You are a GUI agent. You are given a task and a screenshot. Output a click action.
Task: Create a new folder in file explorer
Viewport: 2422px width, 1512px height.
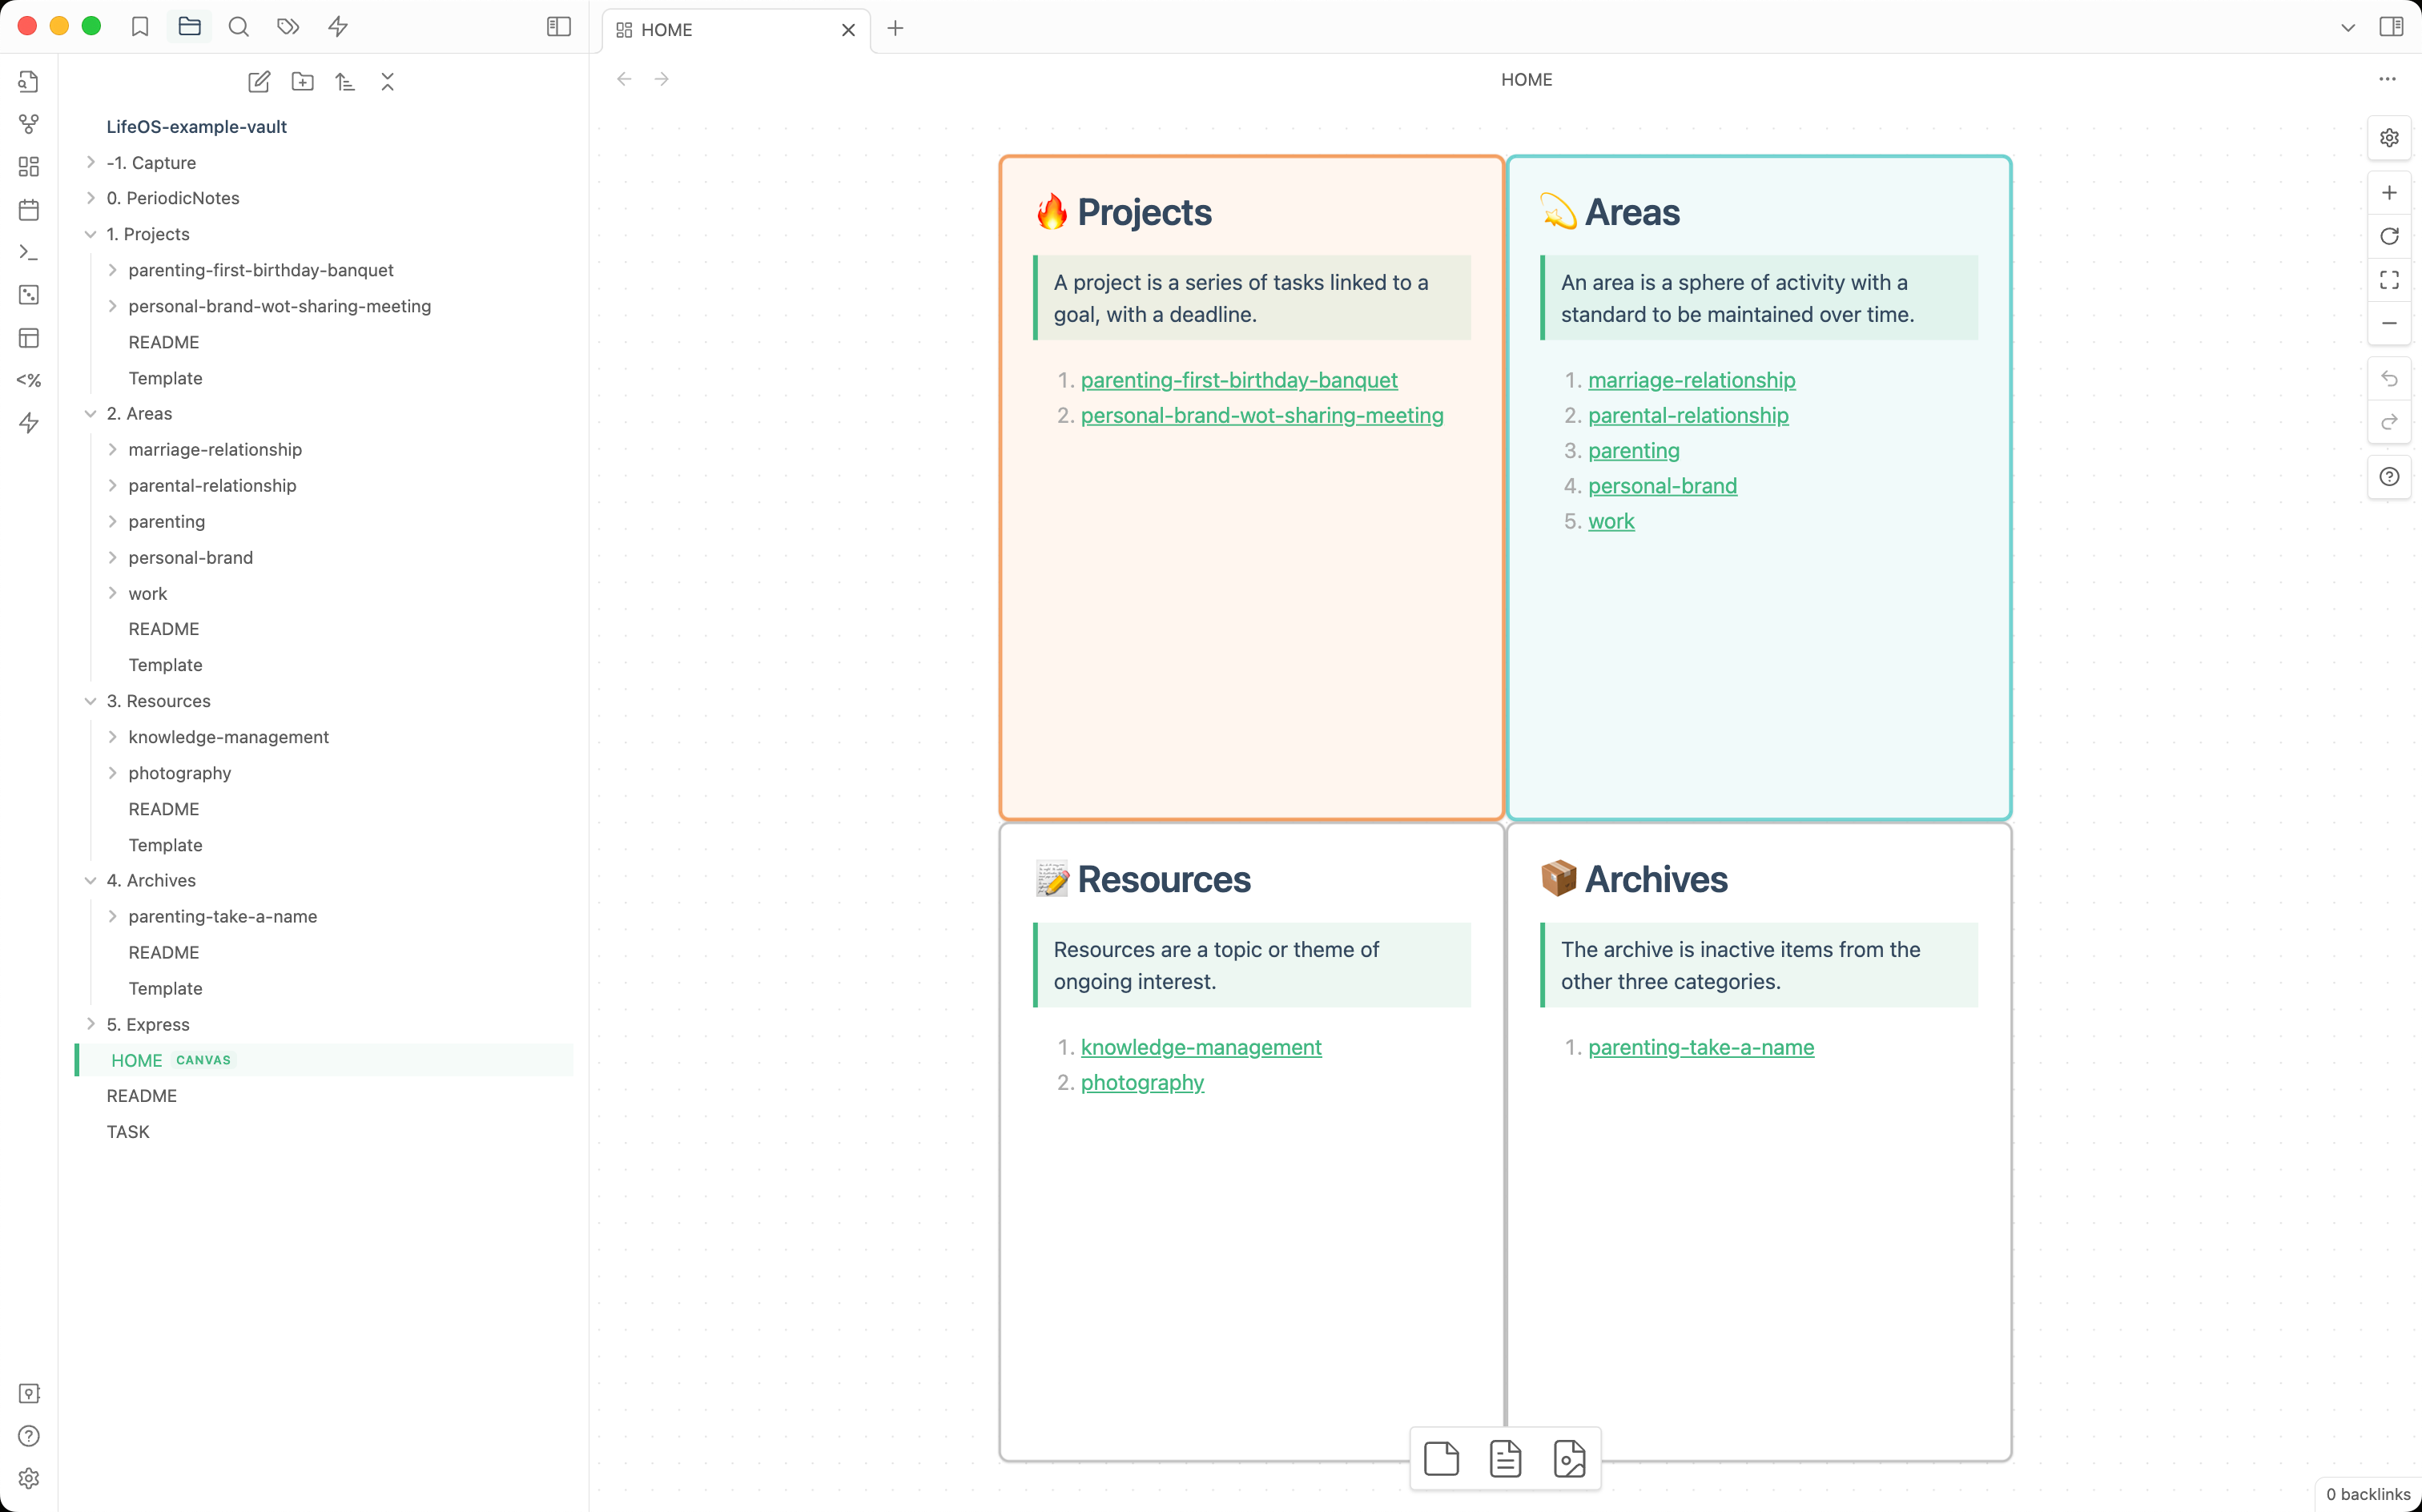point(302,82)
